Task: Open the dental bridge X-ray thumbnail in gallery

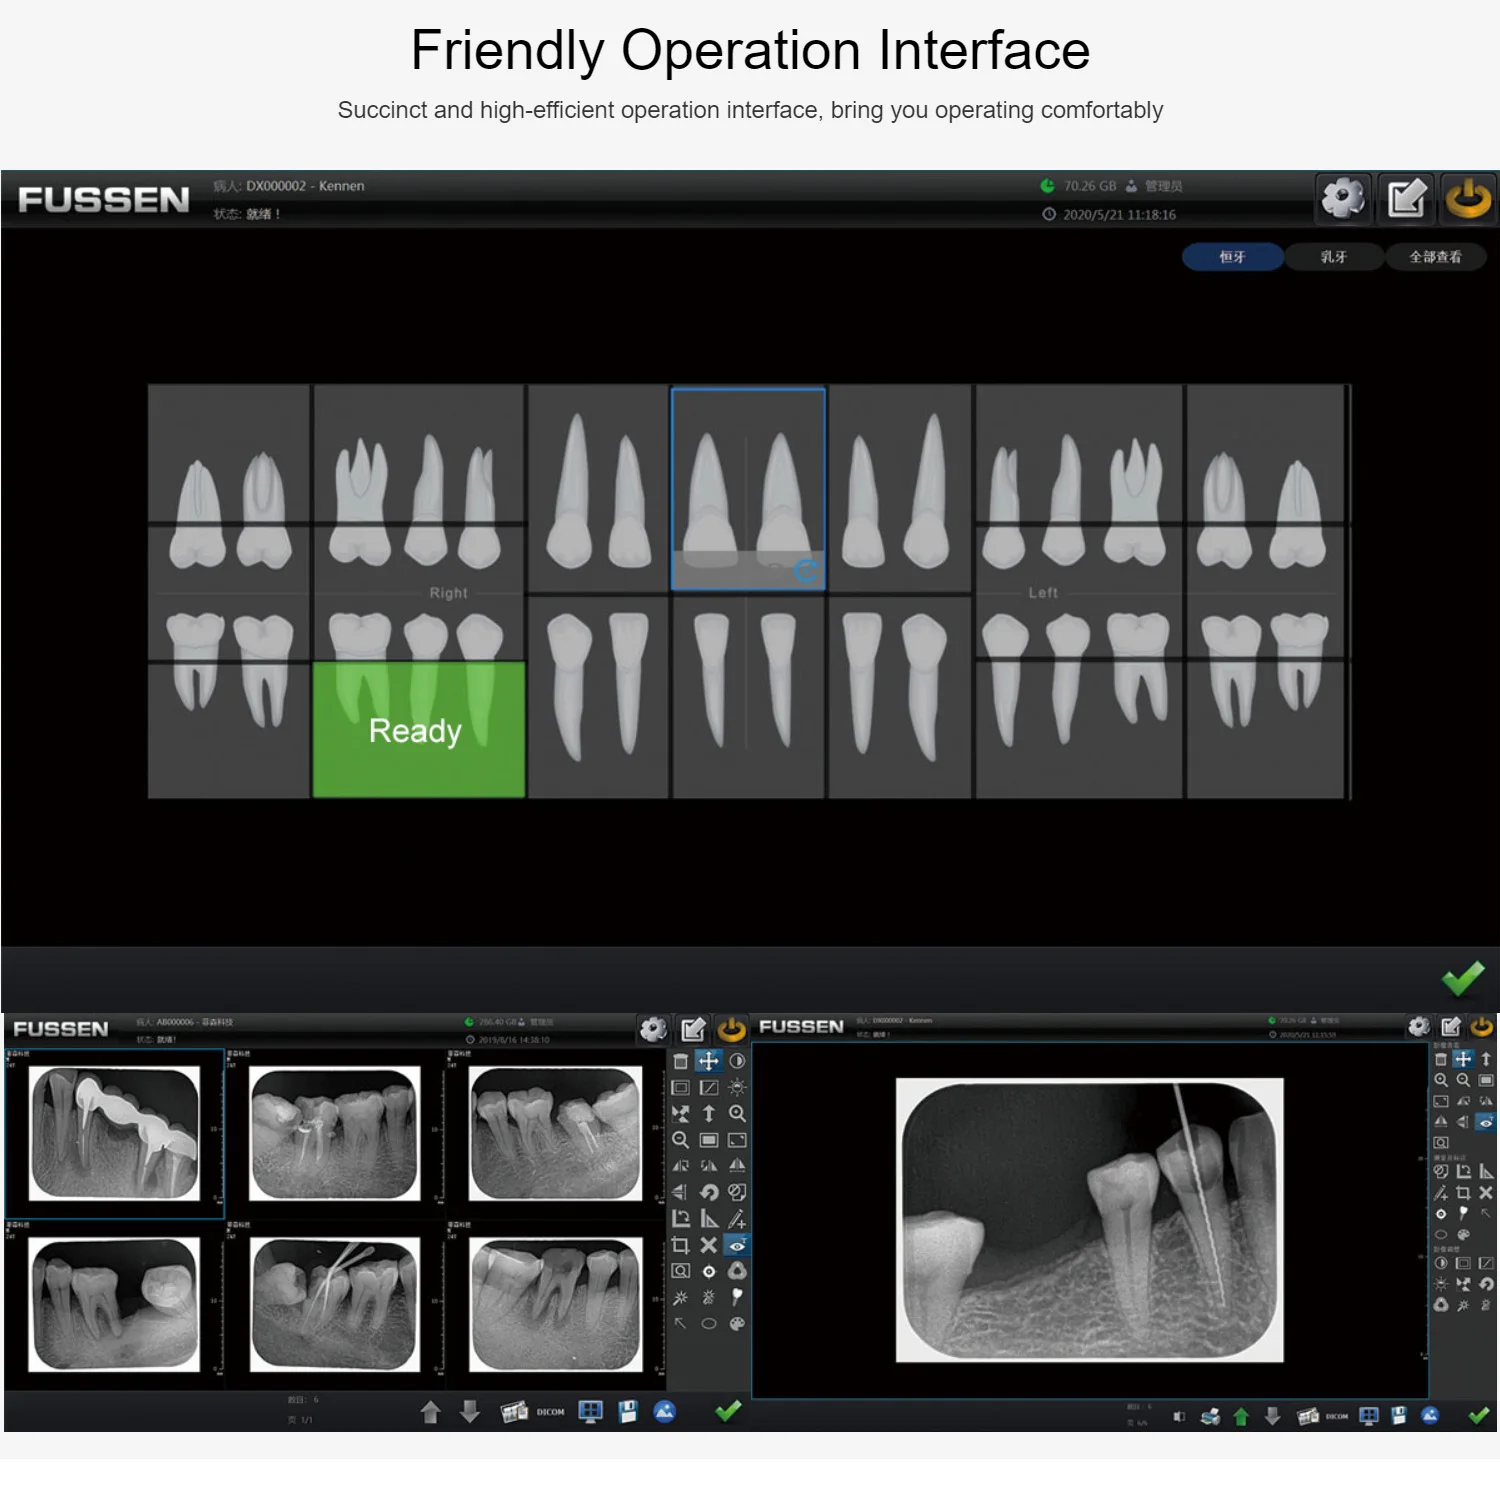Action: click(x=115, y=1133)
